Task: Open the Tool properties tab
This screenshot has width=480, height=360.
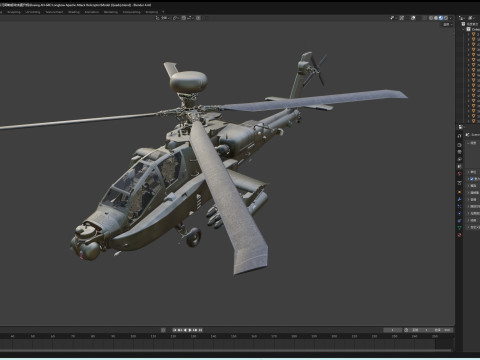Action: [459, 136]
